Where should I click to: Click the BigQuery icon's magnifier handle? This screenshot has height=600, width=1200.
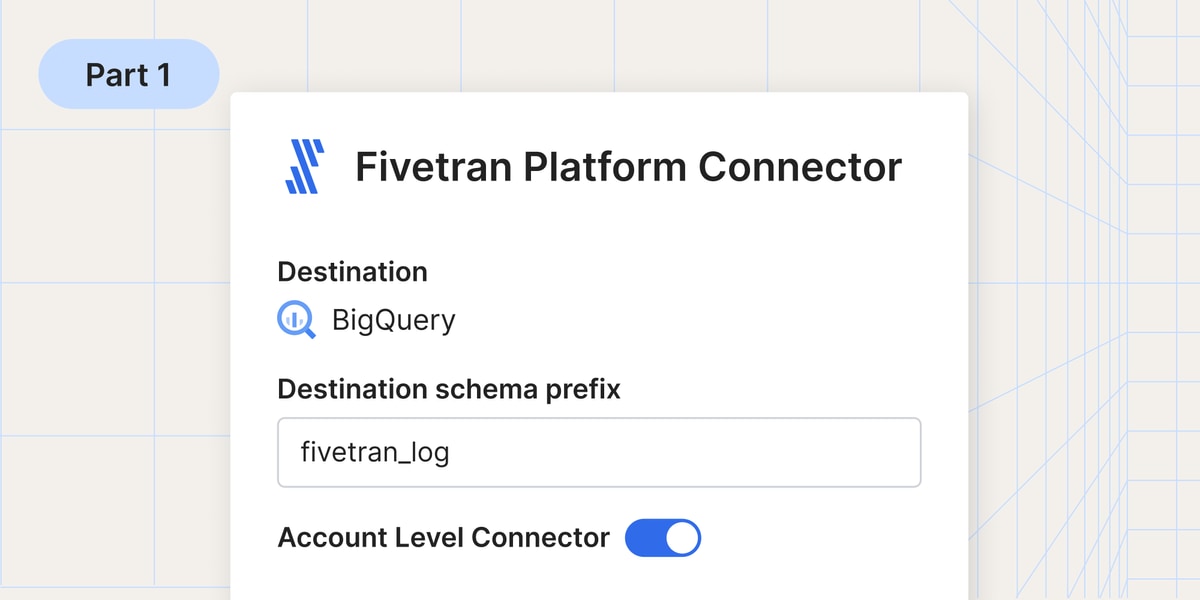pyautogui.click(x=308, y=332)
